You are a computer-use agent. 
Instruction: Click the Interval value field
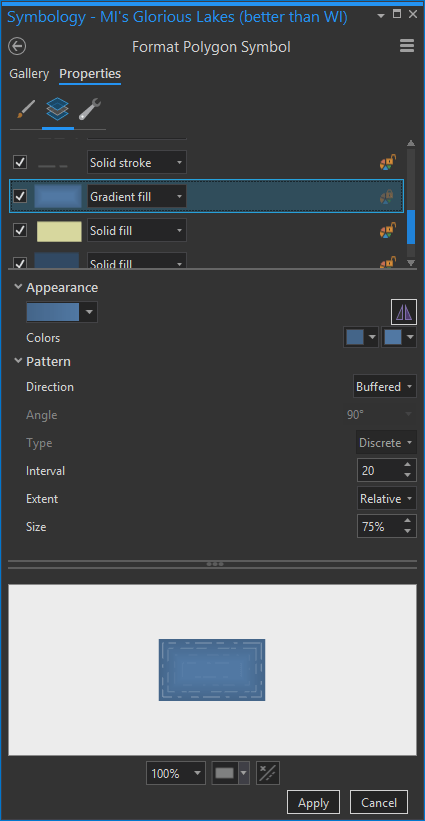tap(379, 471)
